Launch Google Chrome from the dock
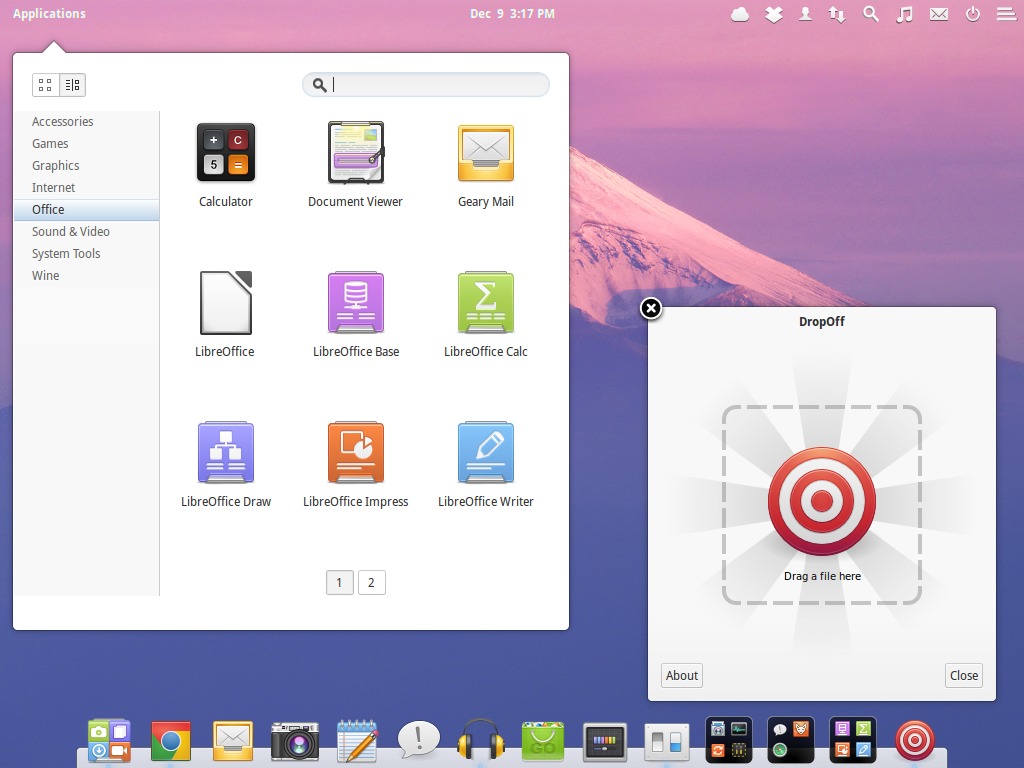Screen dimensions: 1024x768 coord(170,740)
